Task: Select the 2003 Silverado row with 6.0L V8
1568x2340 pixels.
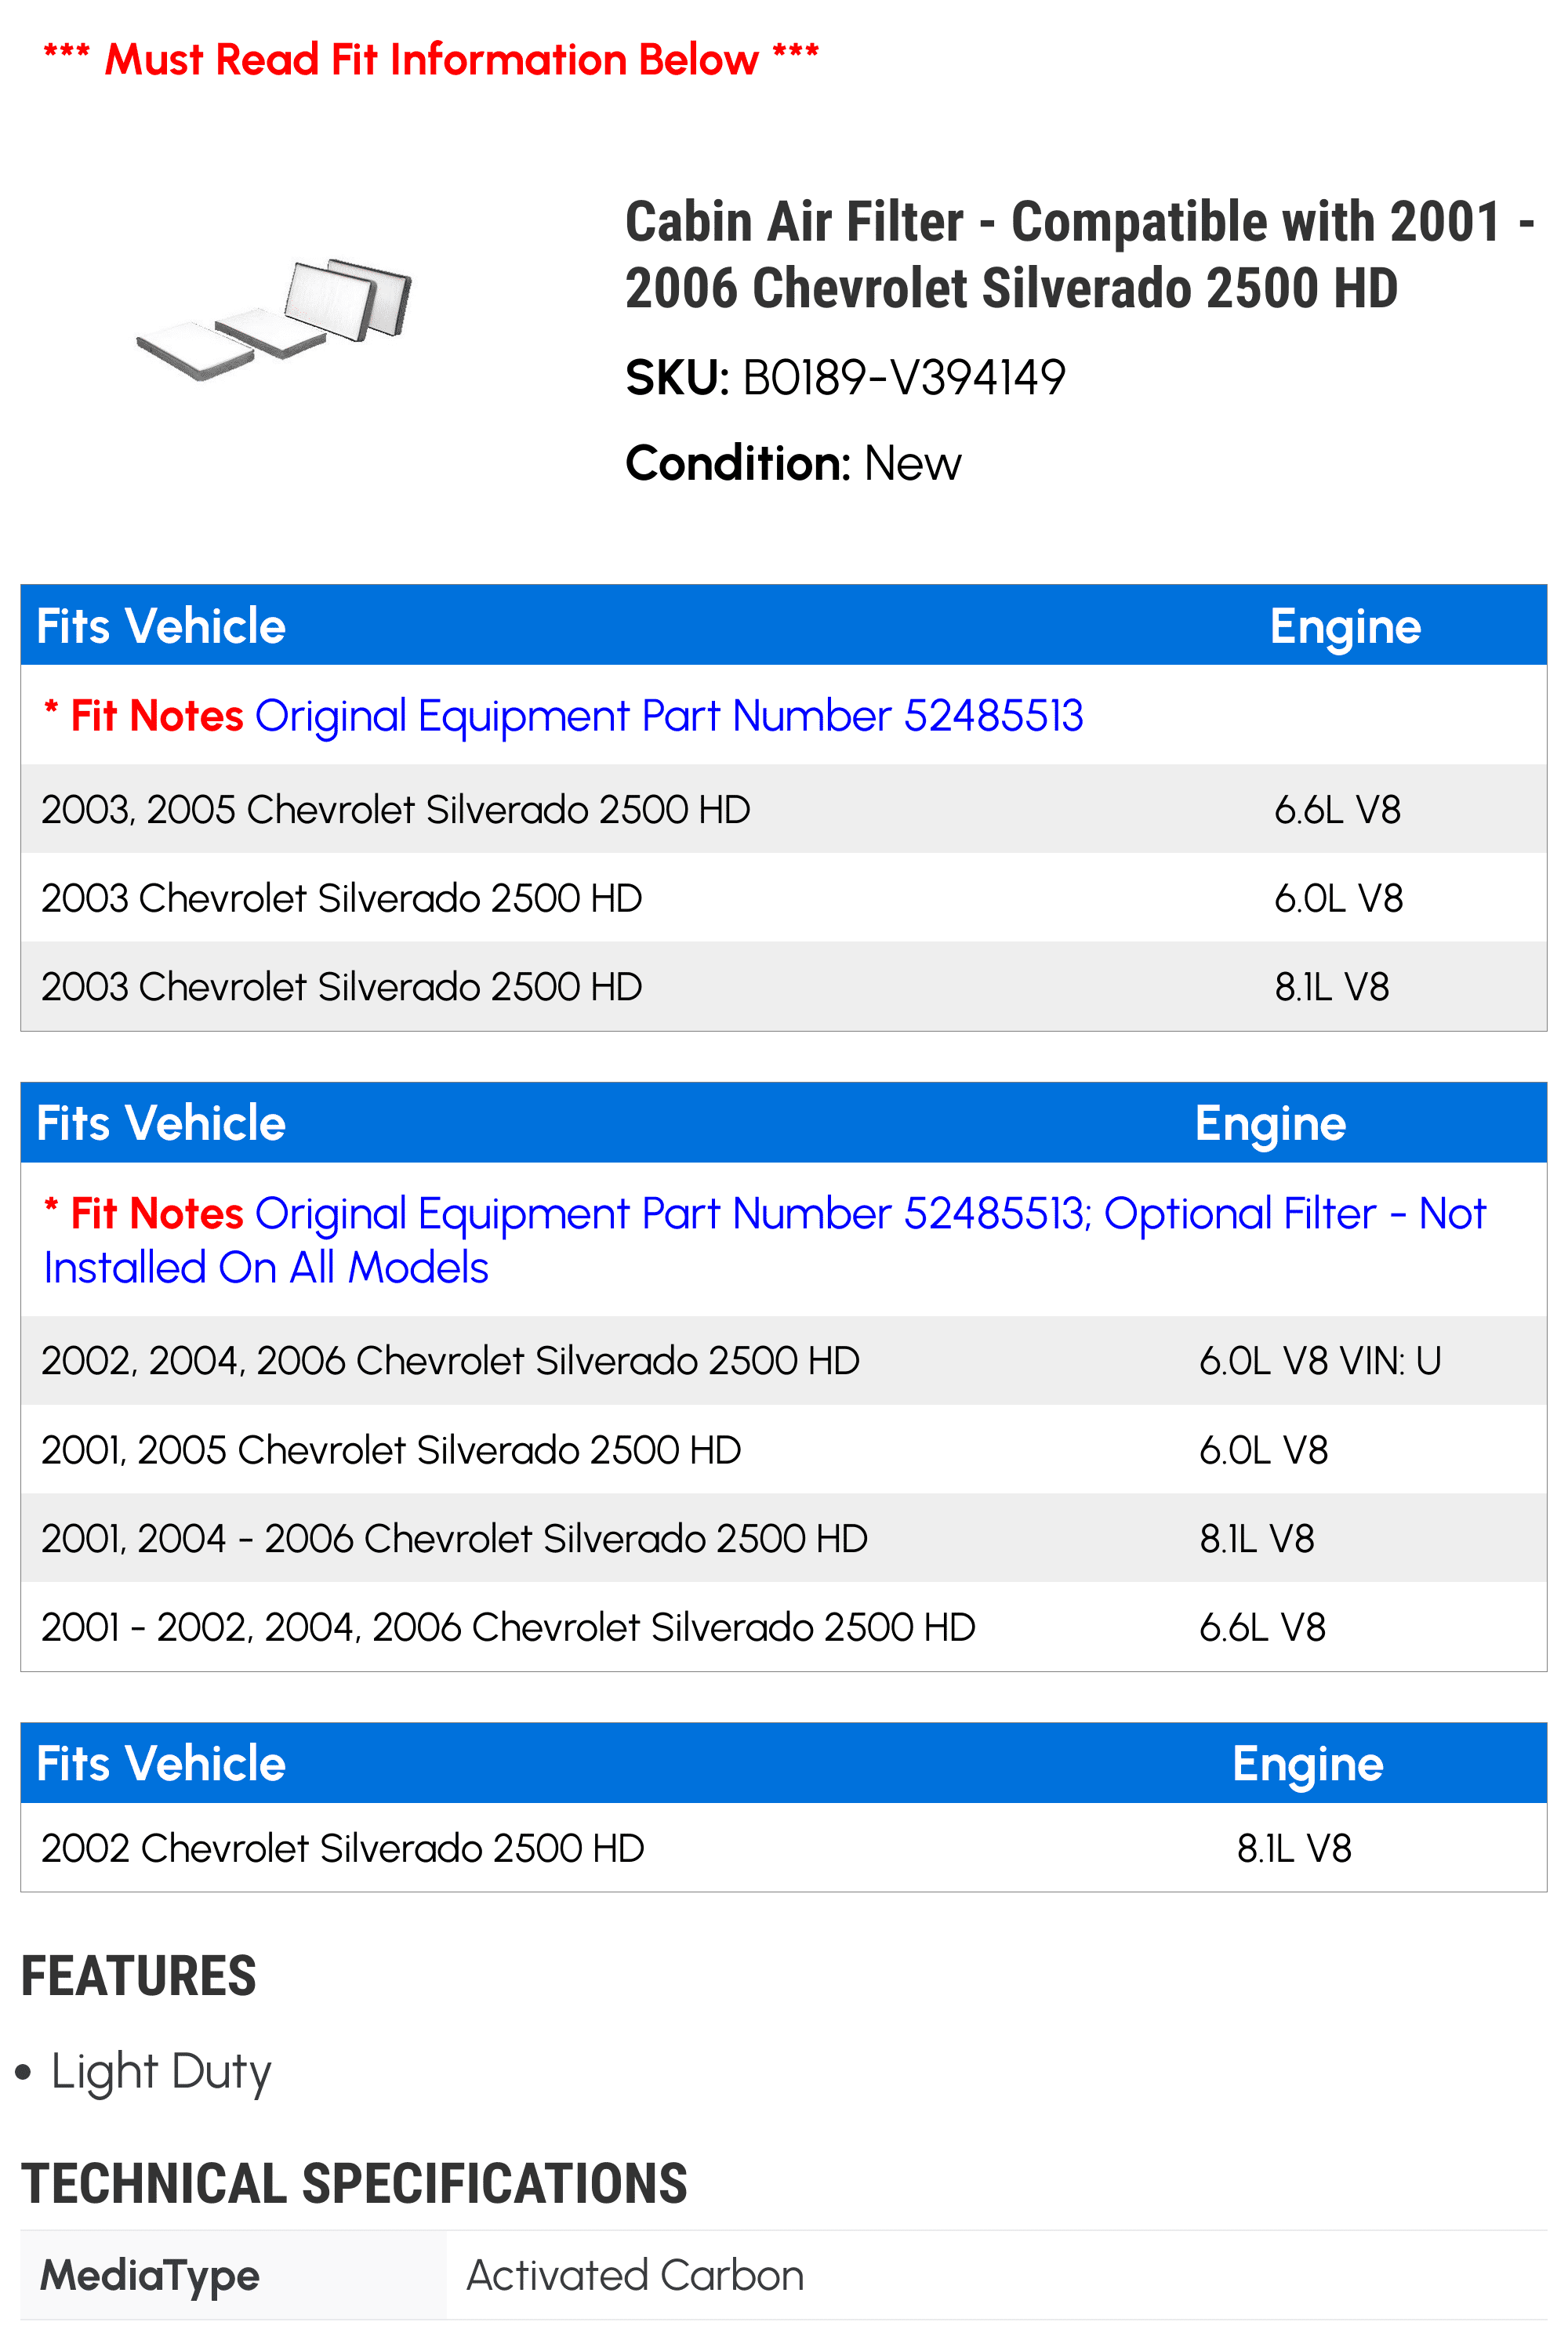Action: coord(784,898)
